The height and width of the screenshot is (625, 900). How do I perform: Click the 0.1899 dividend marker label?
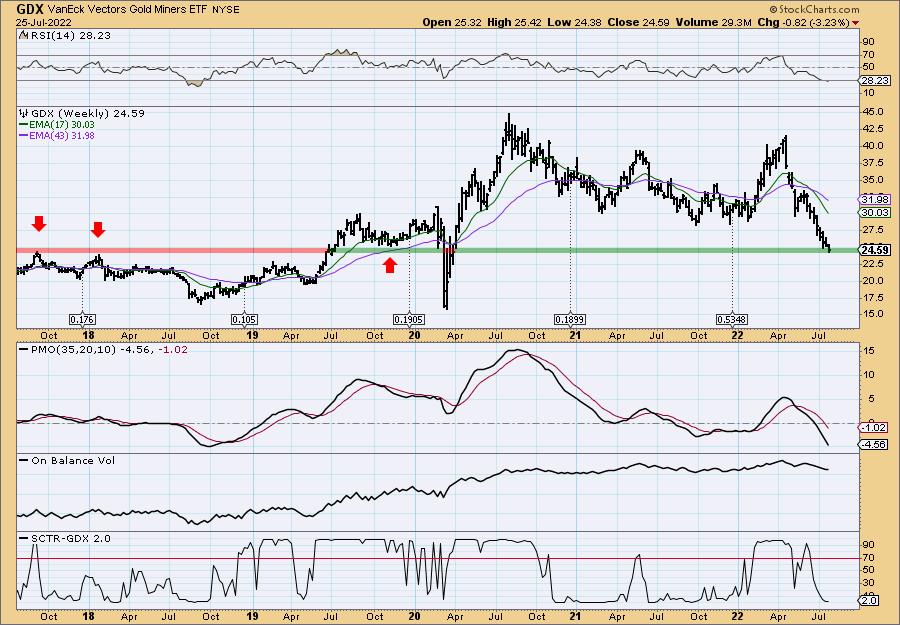(x=570, y=319)
